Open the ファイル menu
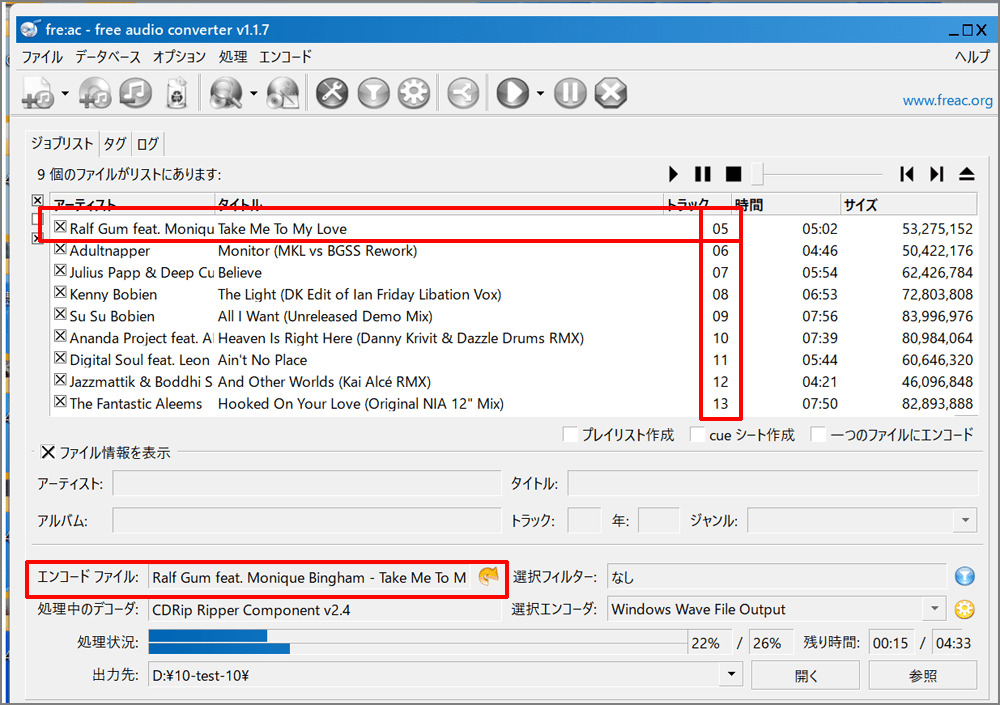 (x=42, y=57)
